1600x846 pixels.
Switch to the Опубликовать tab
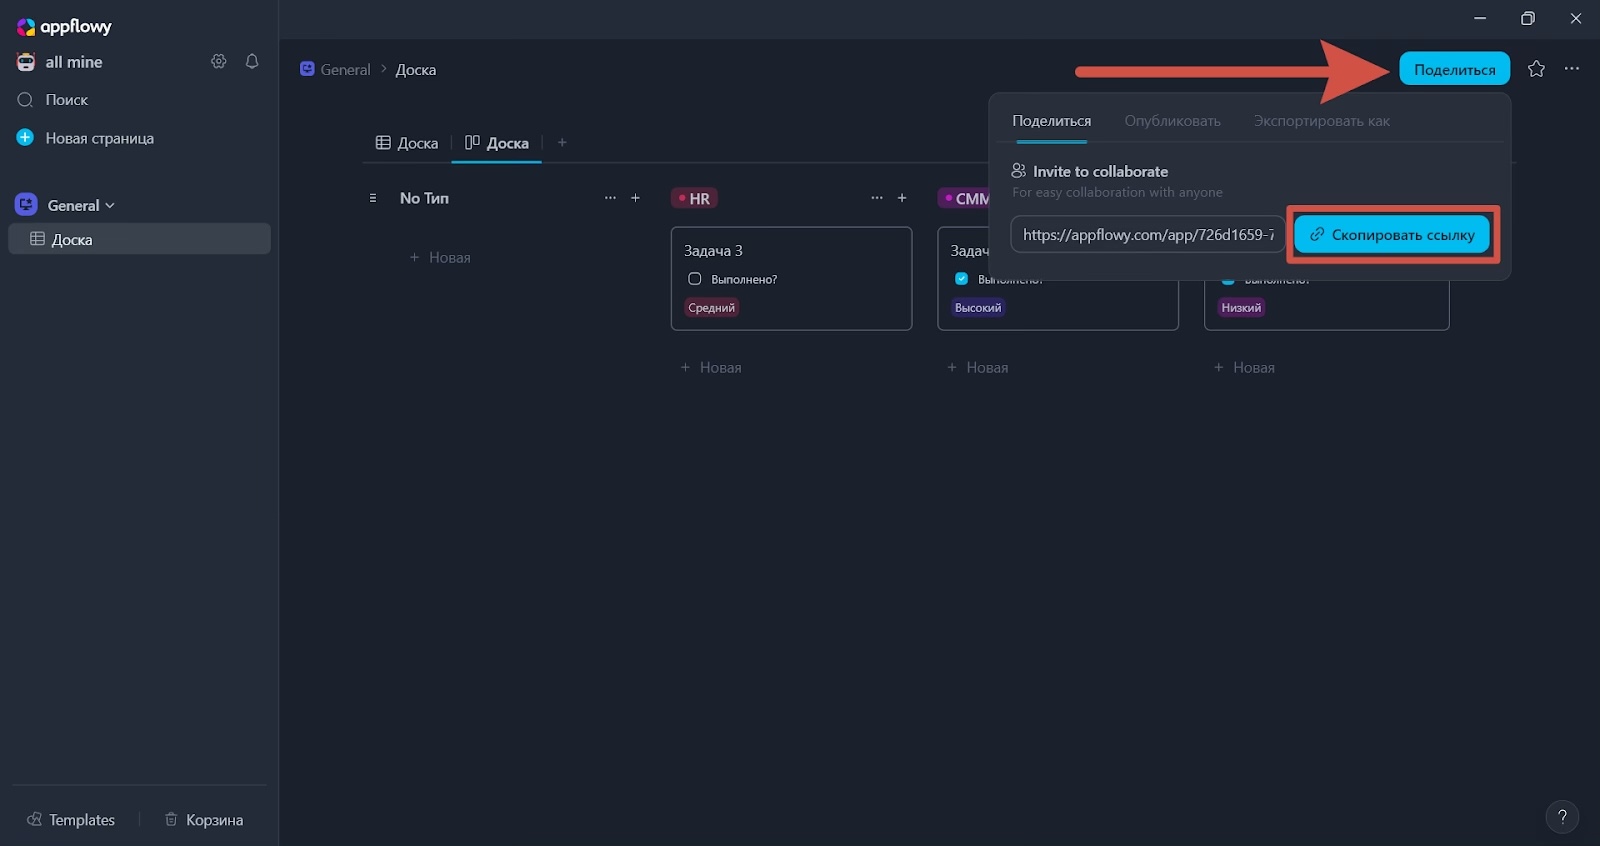(x=1172, y=121)
